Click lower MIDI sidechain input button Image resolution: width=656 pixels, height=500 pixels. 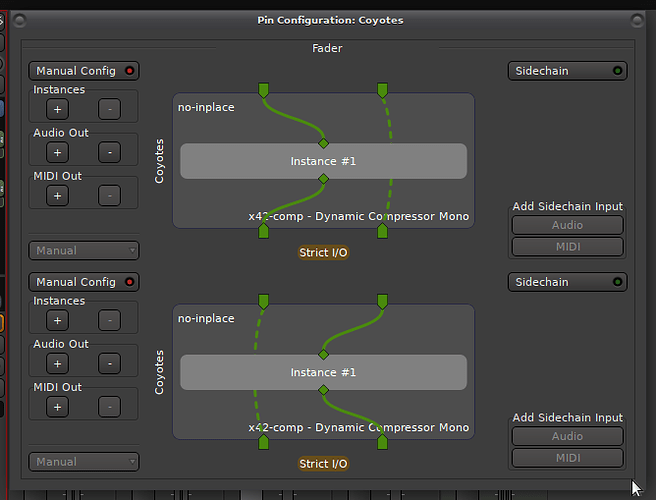pos(567,457)
